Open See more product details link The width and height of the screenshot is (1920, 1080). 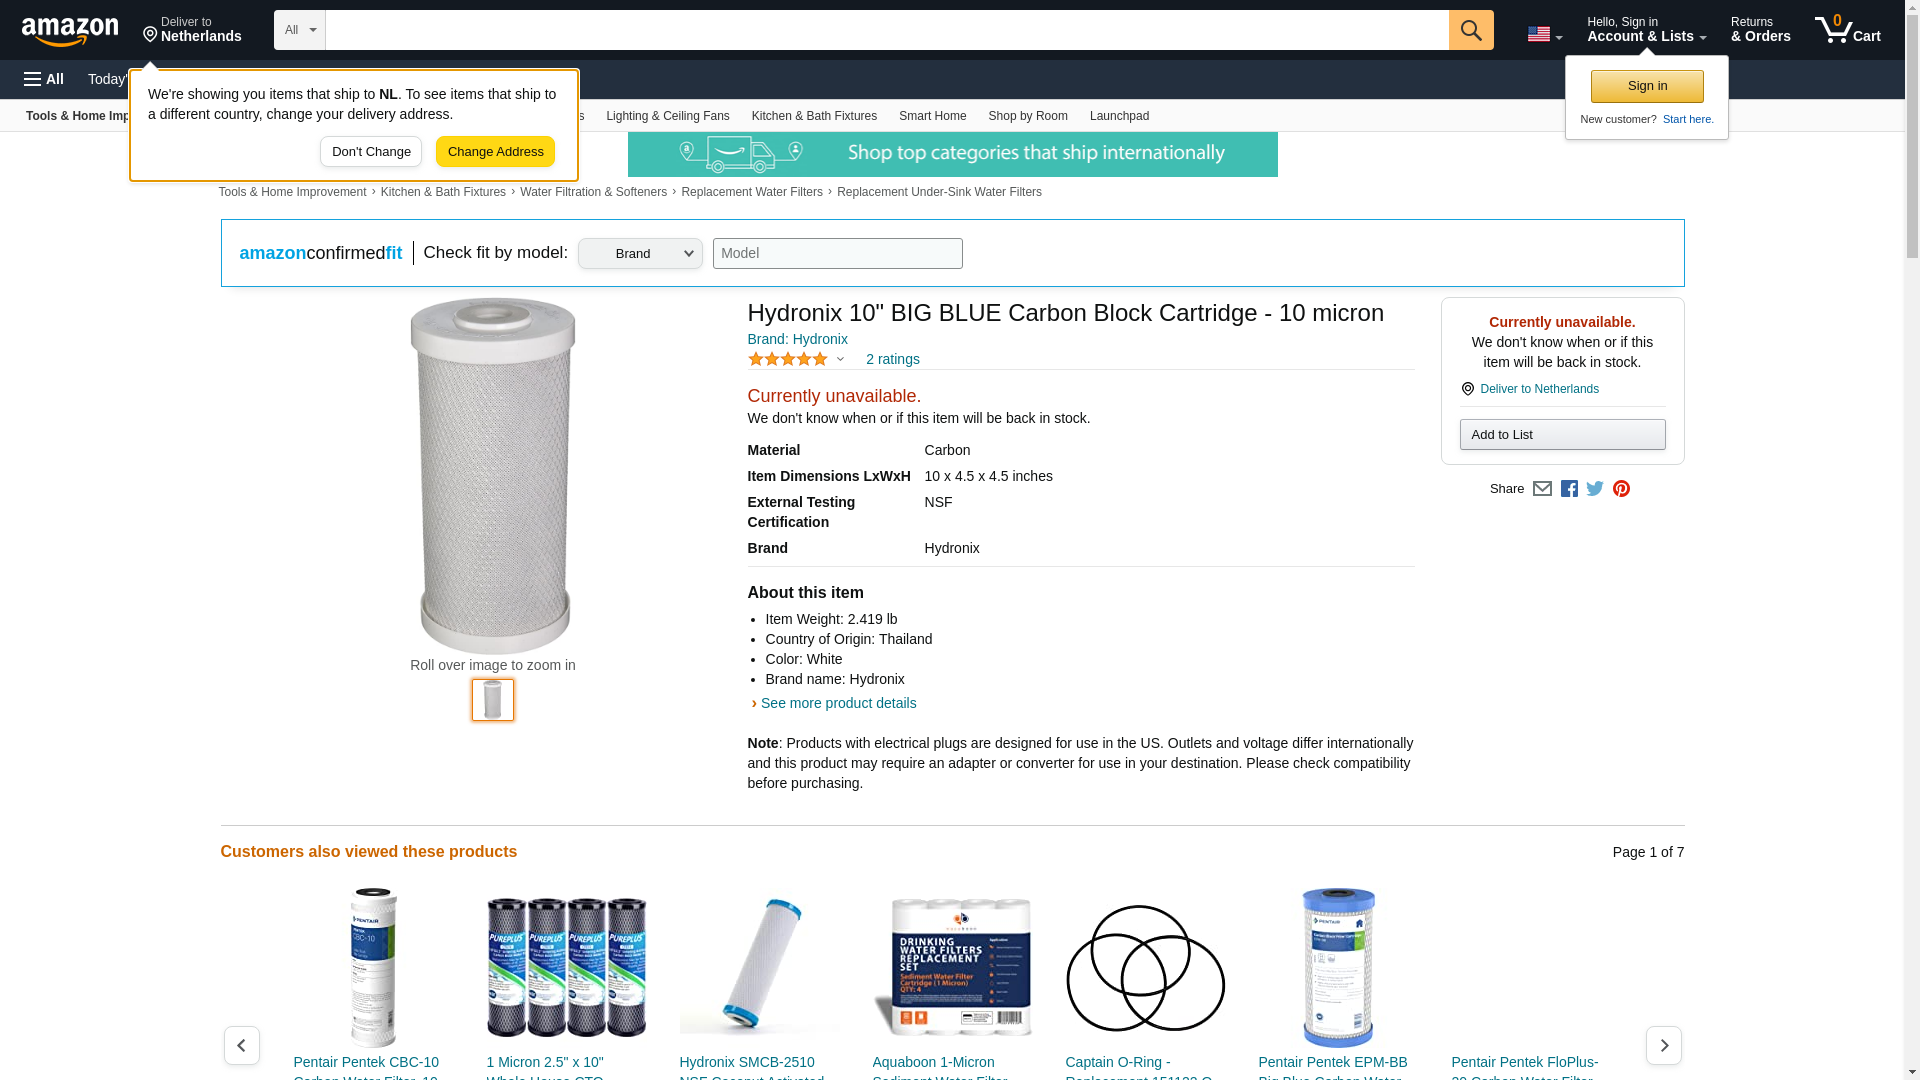point(838,703)
